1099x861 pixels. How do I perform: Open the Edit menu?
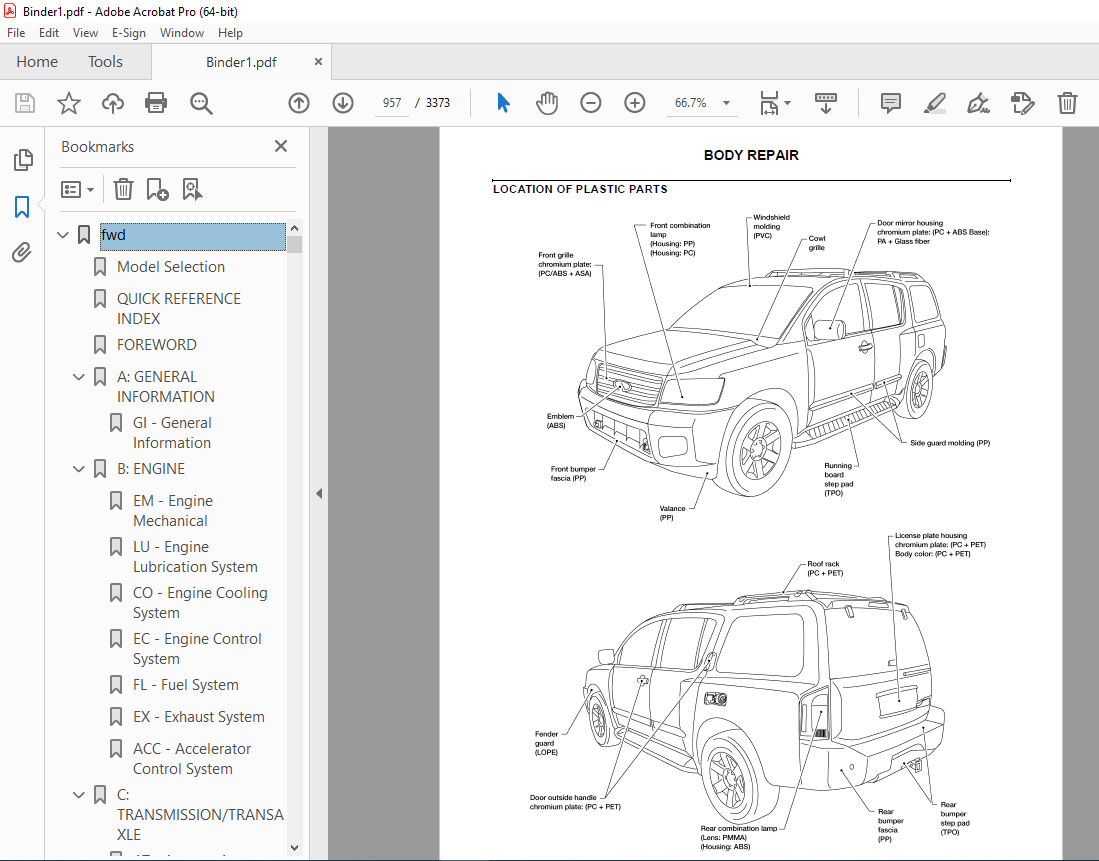coord(48,33)
